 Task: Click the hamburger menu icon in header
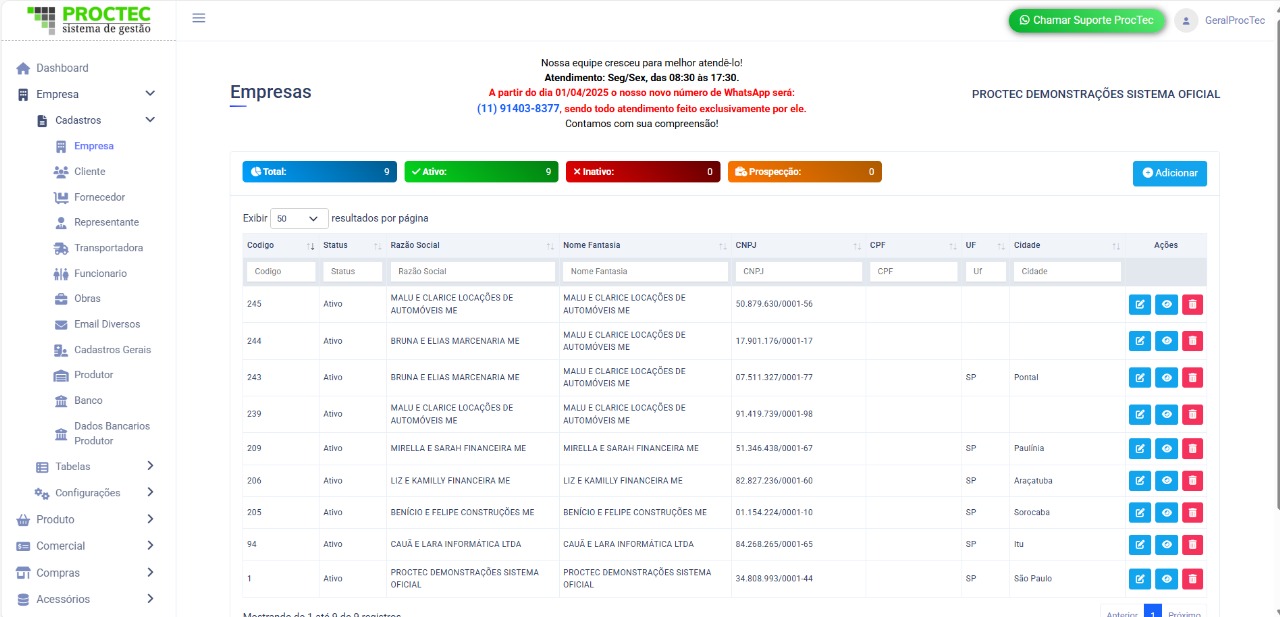pos(199,18)
